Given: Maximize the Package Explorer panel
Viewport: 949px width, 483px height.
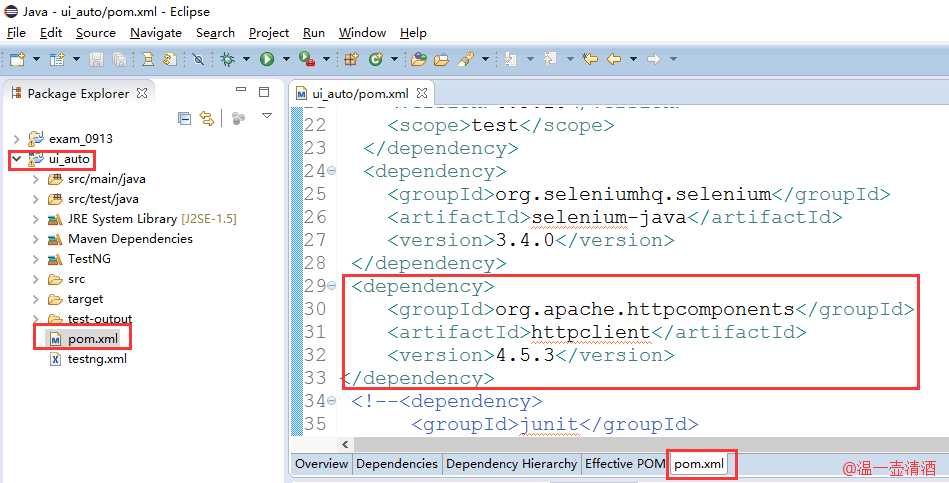Looking at the screenshot, I should click(x=264, y=92).
